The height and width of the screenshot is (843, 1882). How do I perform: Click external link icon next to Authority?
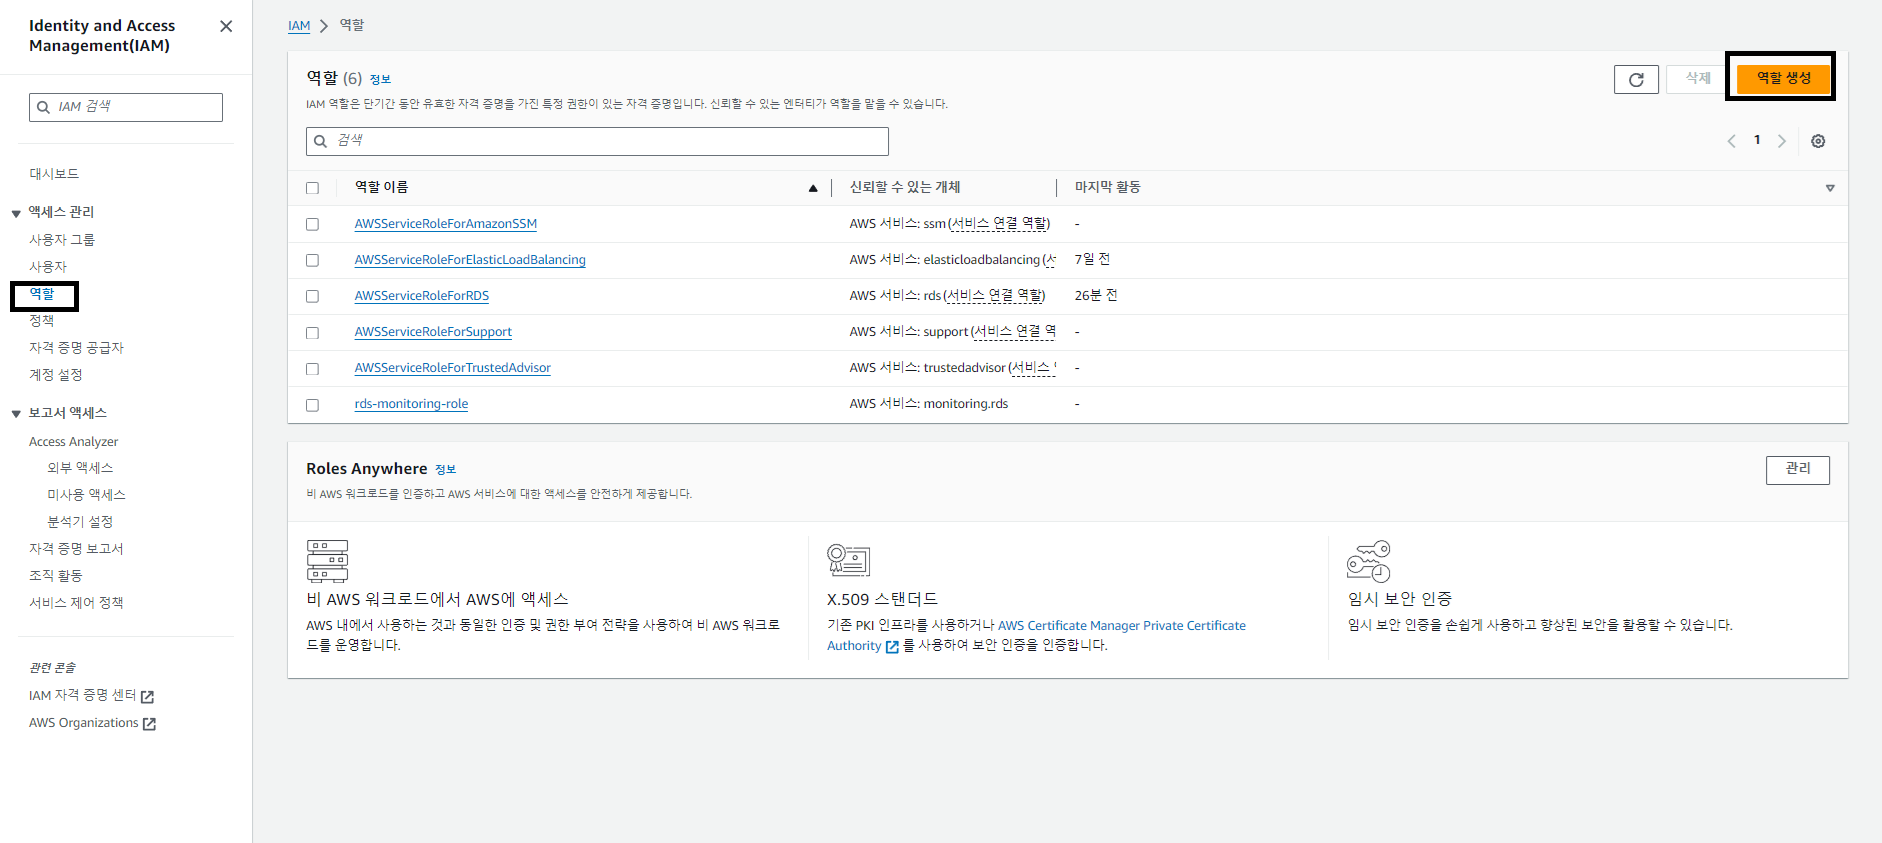[x=892, y=647]
